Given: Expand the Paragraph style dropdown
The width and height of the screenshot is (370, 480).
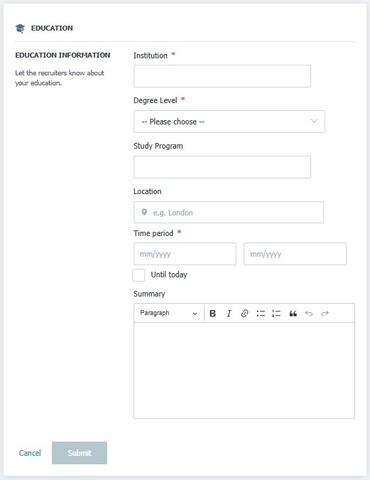Looking at the screenshot, I should pos(169,313).
